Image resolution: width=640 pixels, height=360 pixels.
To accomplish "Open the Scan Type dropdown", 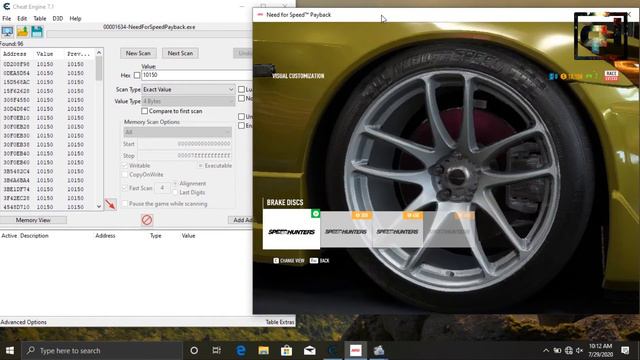I will 188,89.
